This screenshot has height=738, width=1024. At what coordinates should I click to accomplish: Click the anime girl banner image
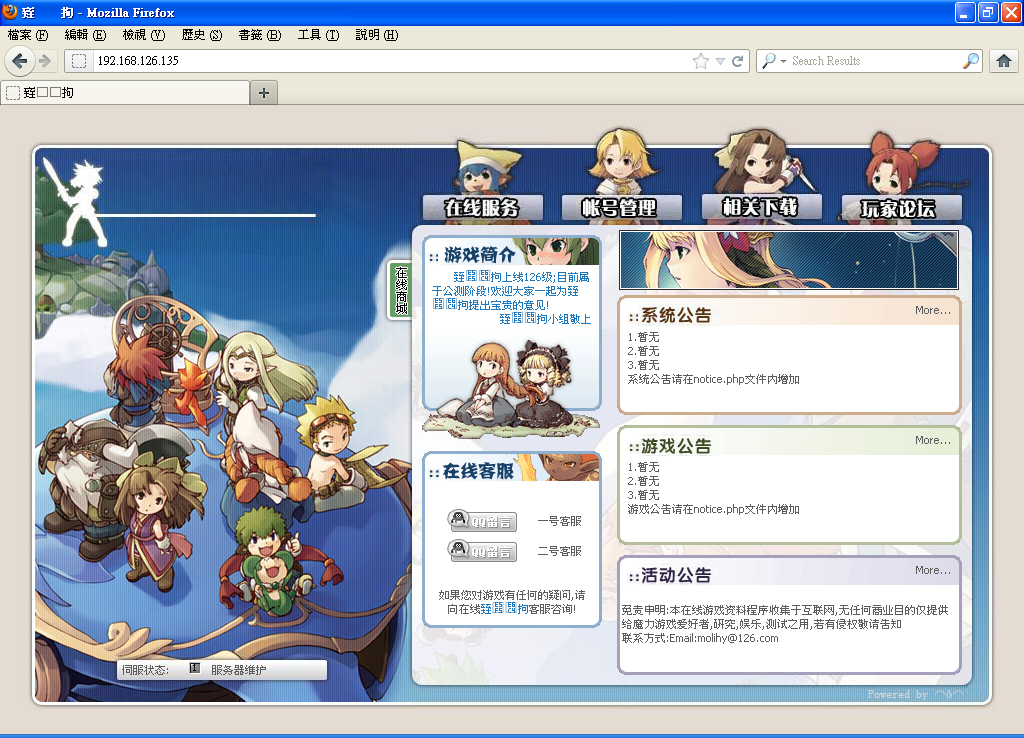pos(789,260)
